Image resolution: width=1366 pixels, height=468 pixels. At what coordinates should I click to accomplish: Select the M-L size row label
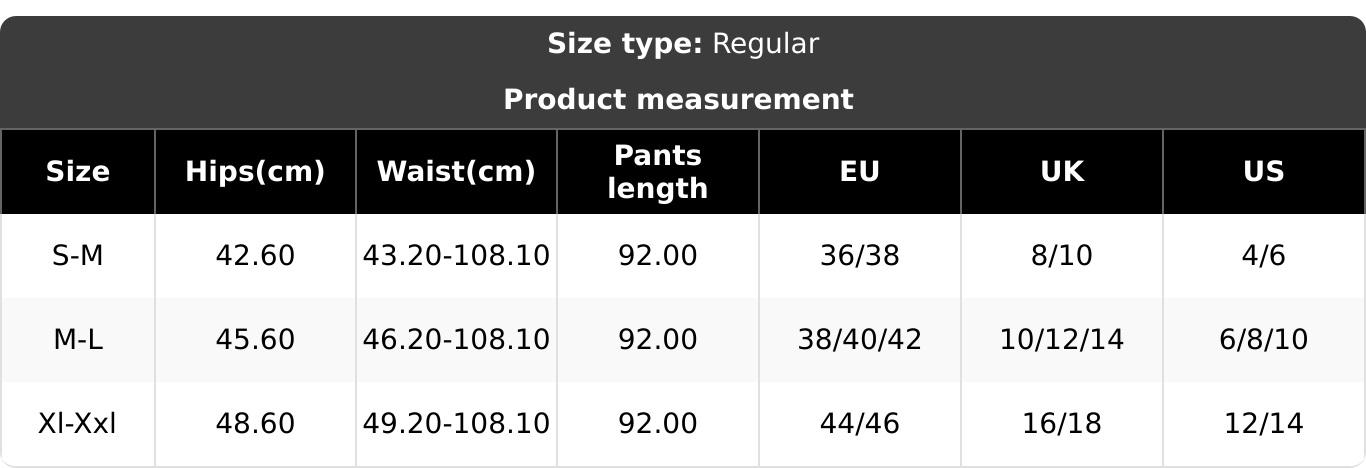coord(78,340)
